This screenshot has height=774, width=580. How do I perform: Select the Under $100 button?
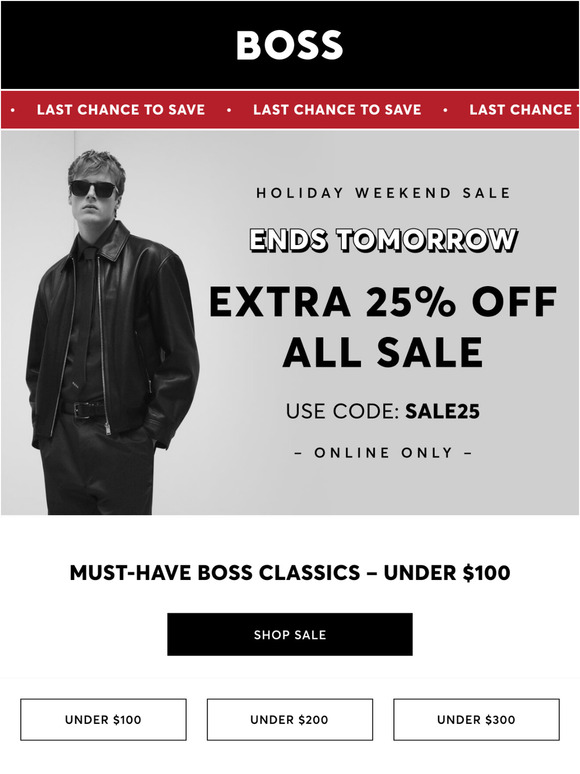coord(103,720)
